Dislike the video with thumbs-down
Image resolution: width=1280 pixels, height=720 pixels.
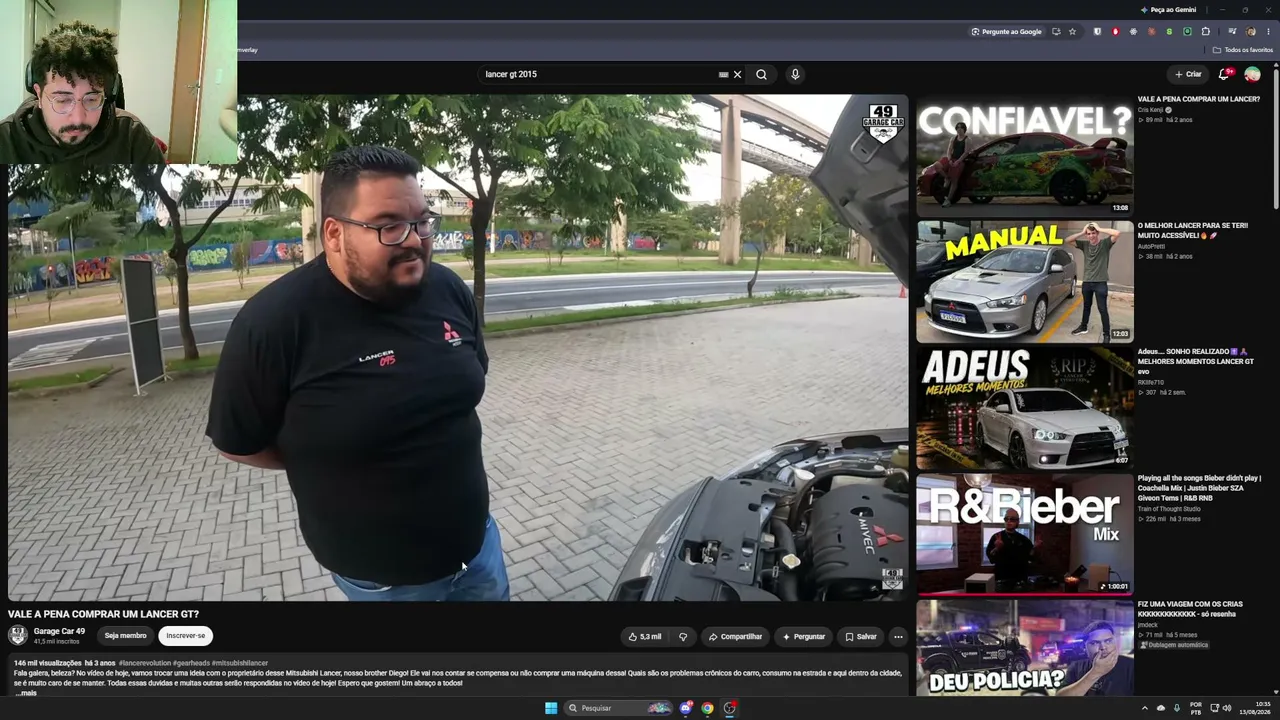click(x=683, y=636)
